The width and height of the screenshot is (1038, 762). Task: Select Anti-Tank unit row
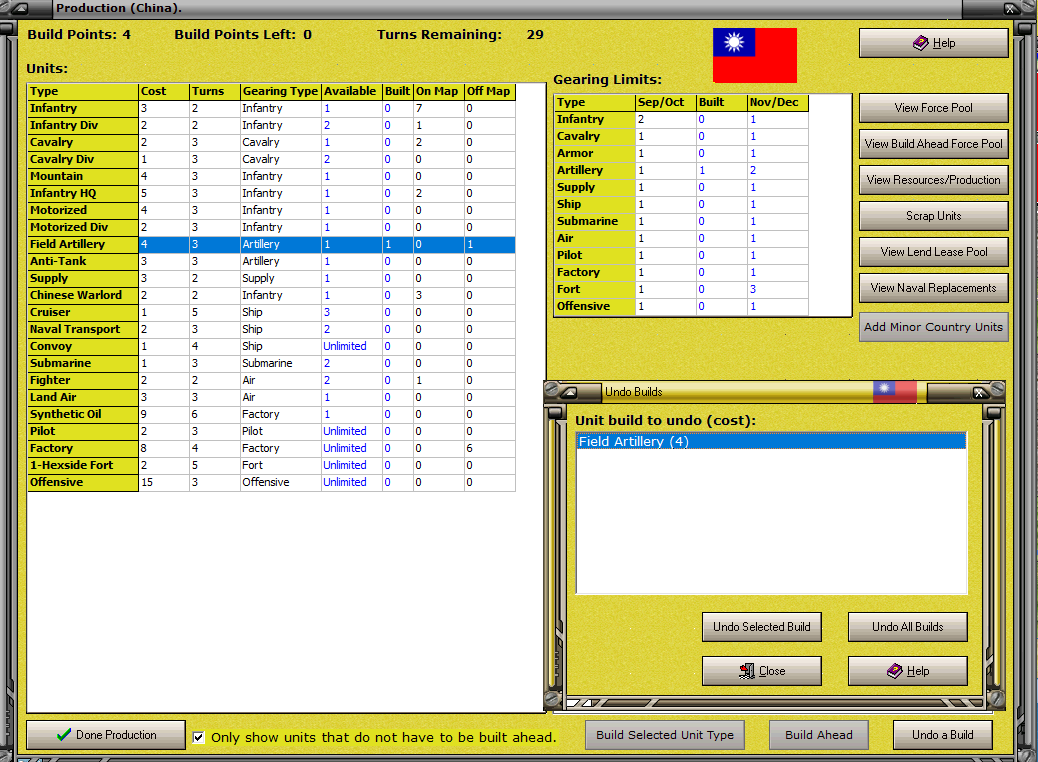point(271,261)
